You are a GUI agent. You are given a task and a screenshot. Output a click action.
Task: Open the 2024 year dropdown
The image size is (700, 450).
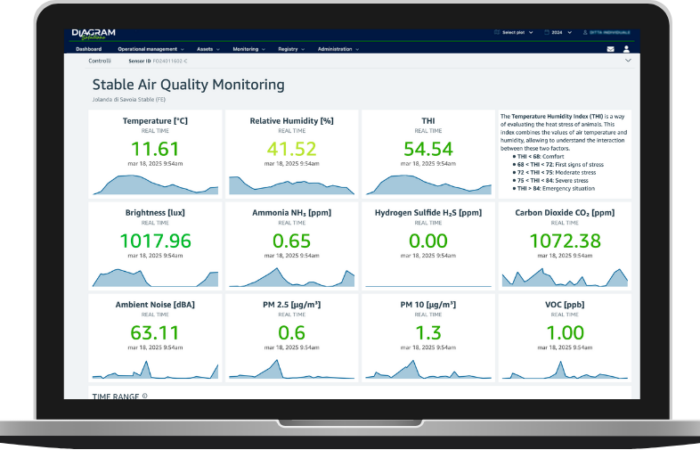pyautogui.click(x=558, y=33)
